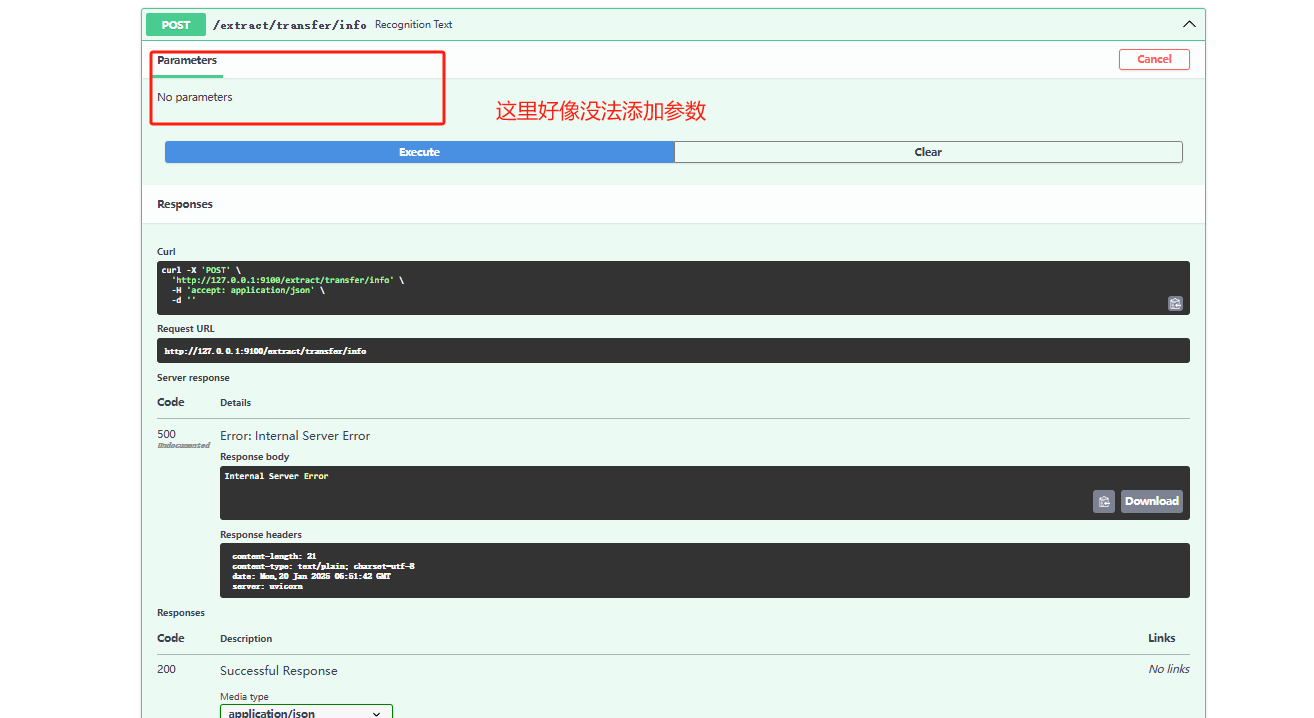Viewport: 1314px width, 718px height.
Task: Click the Internal Server Error response body text
Action: 276,476
